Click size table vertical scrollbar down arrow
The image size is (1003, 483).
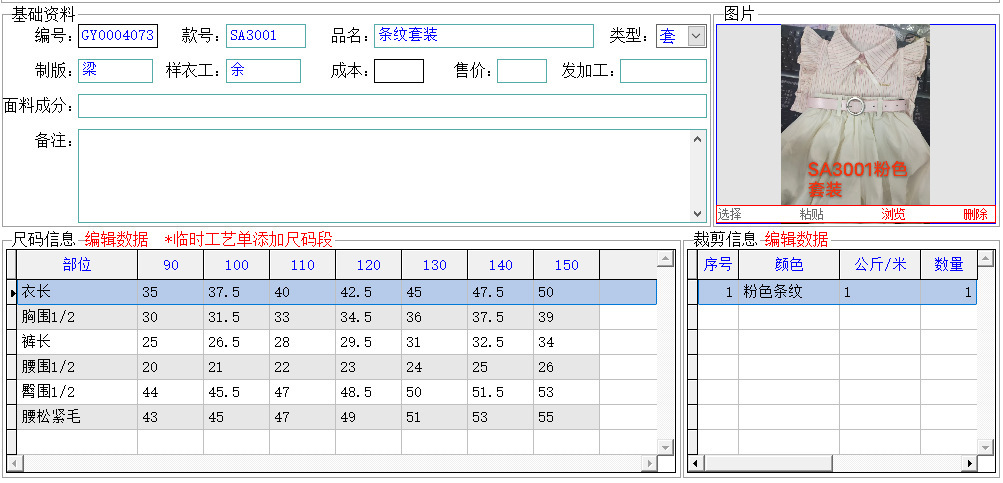[x=666, y=447]
